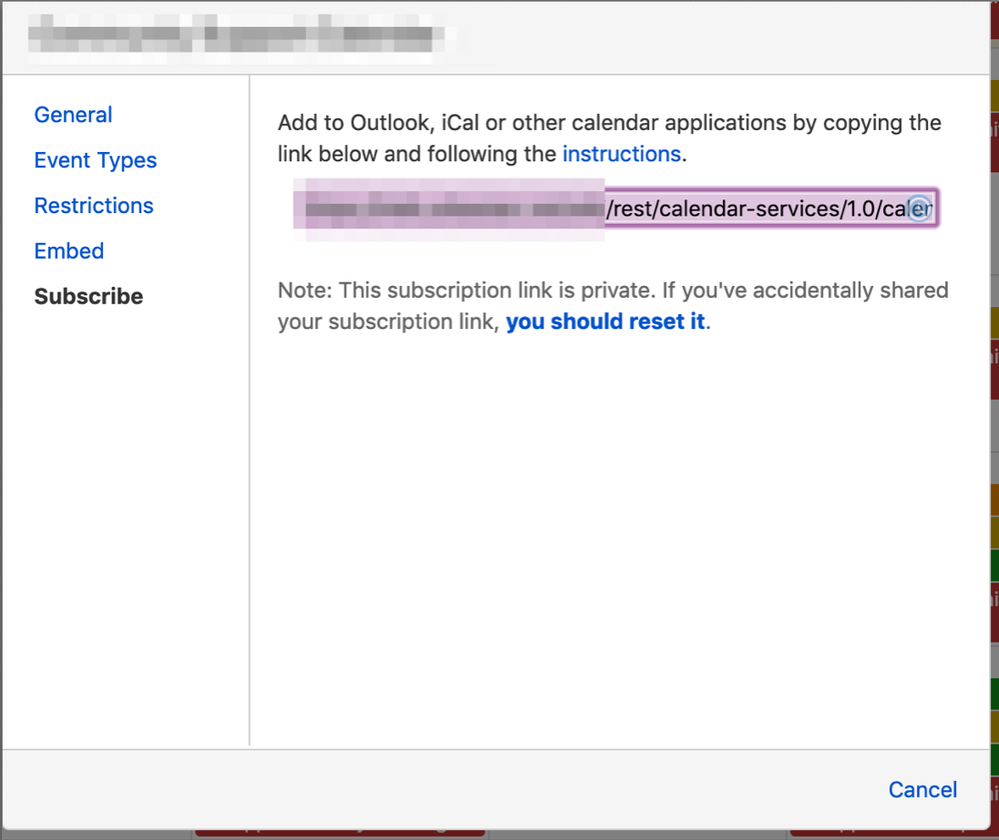This screenshot has width=999, height=840.
Task: Click the green event strip at the right edge
Action: point(995,565)
